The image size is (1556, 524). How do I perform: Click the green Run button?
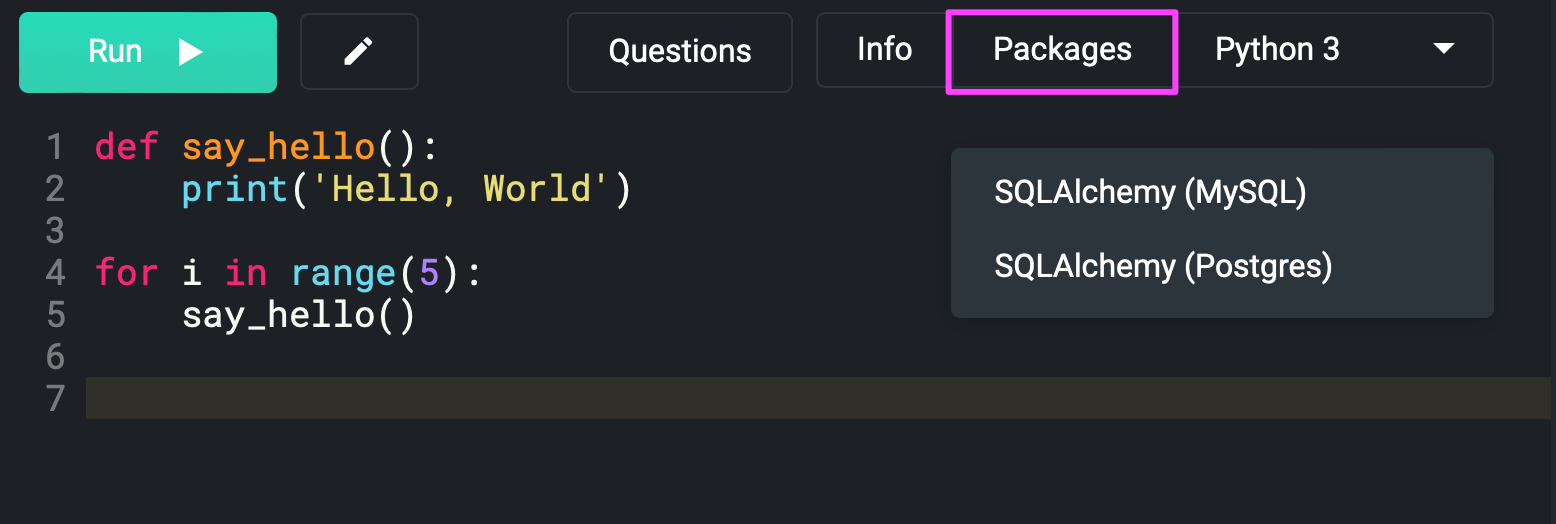(148, 52)
